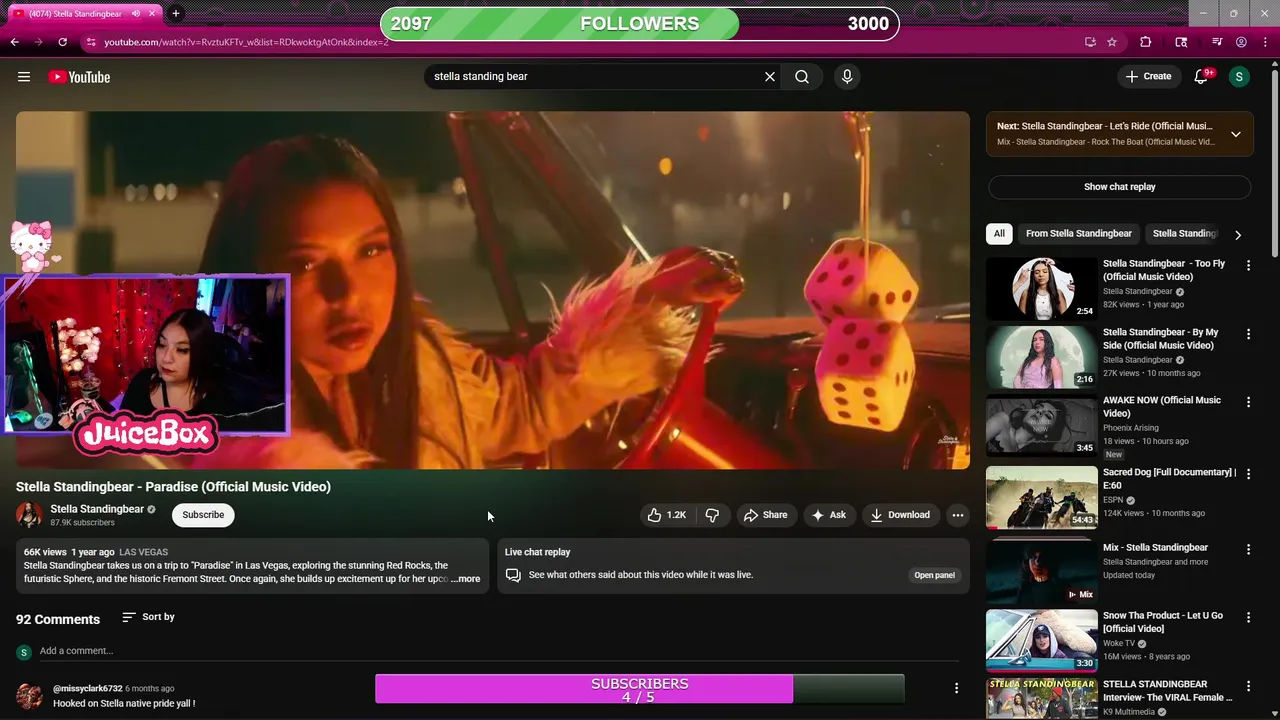Open options for missyclark6732 comment
1280x720 pixels.
pyautogui.click(x=956, y=688)
